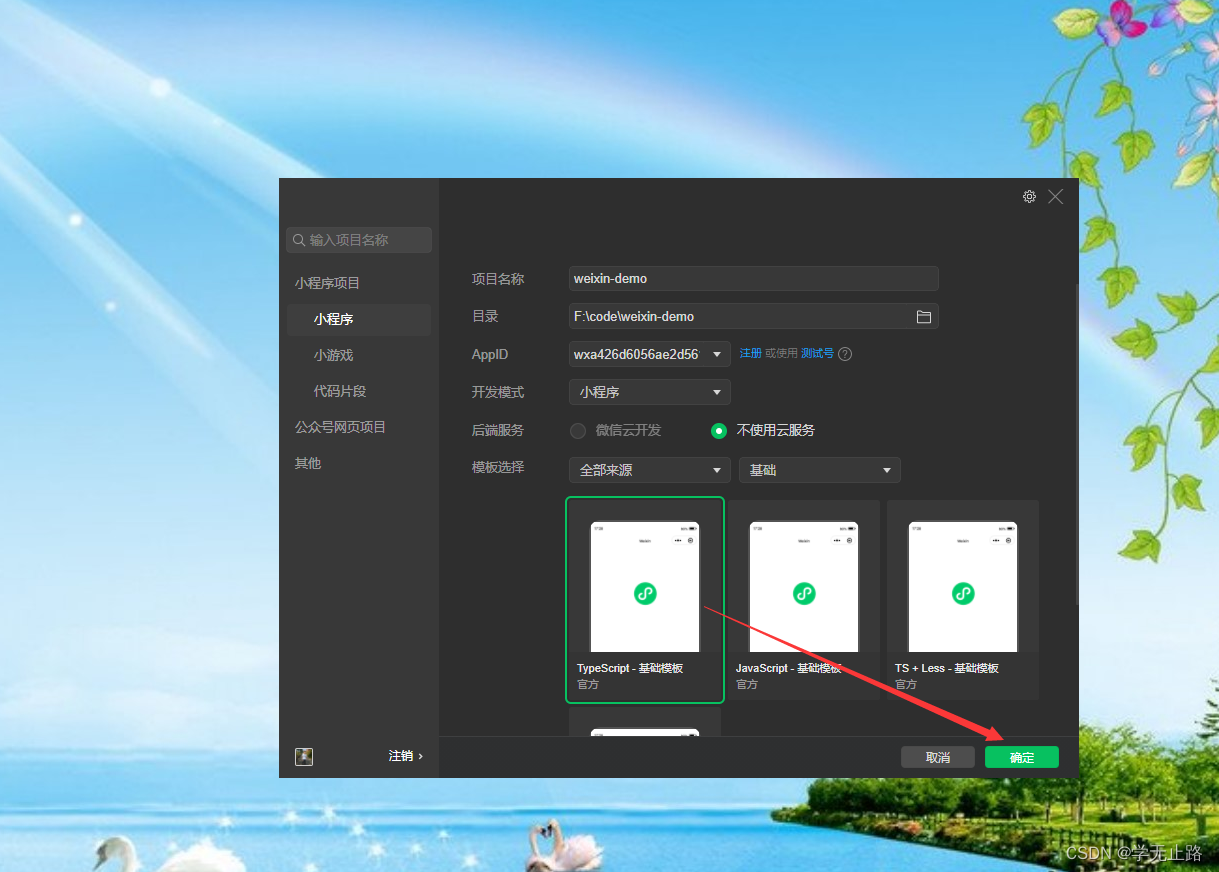Click 小程序项目 heading in sidebar
The image size is (1219, 872).
pyautogui.click(x=327, y=283)
